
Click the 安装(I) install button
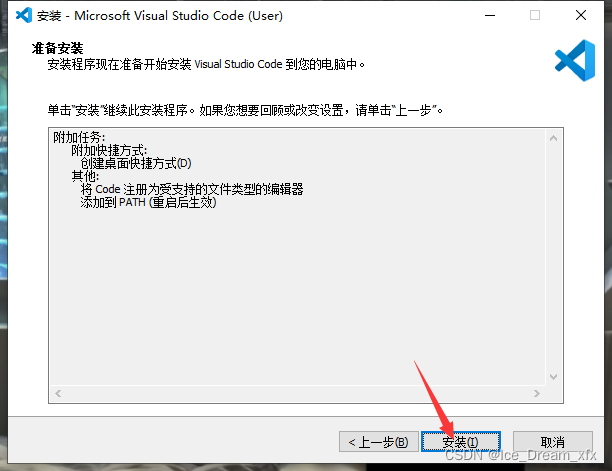point(461,442)
